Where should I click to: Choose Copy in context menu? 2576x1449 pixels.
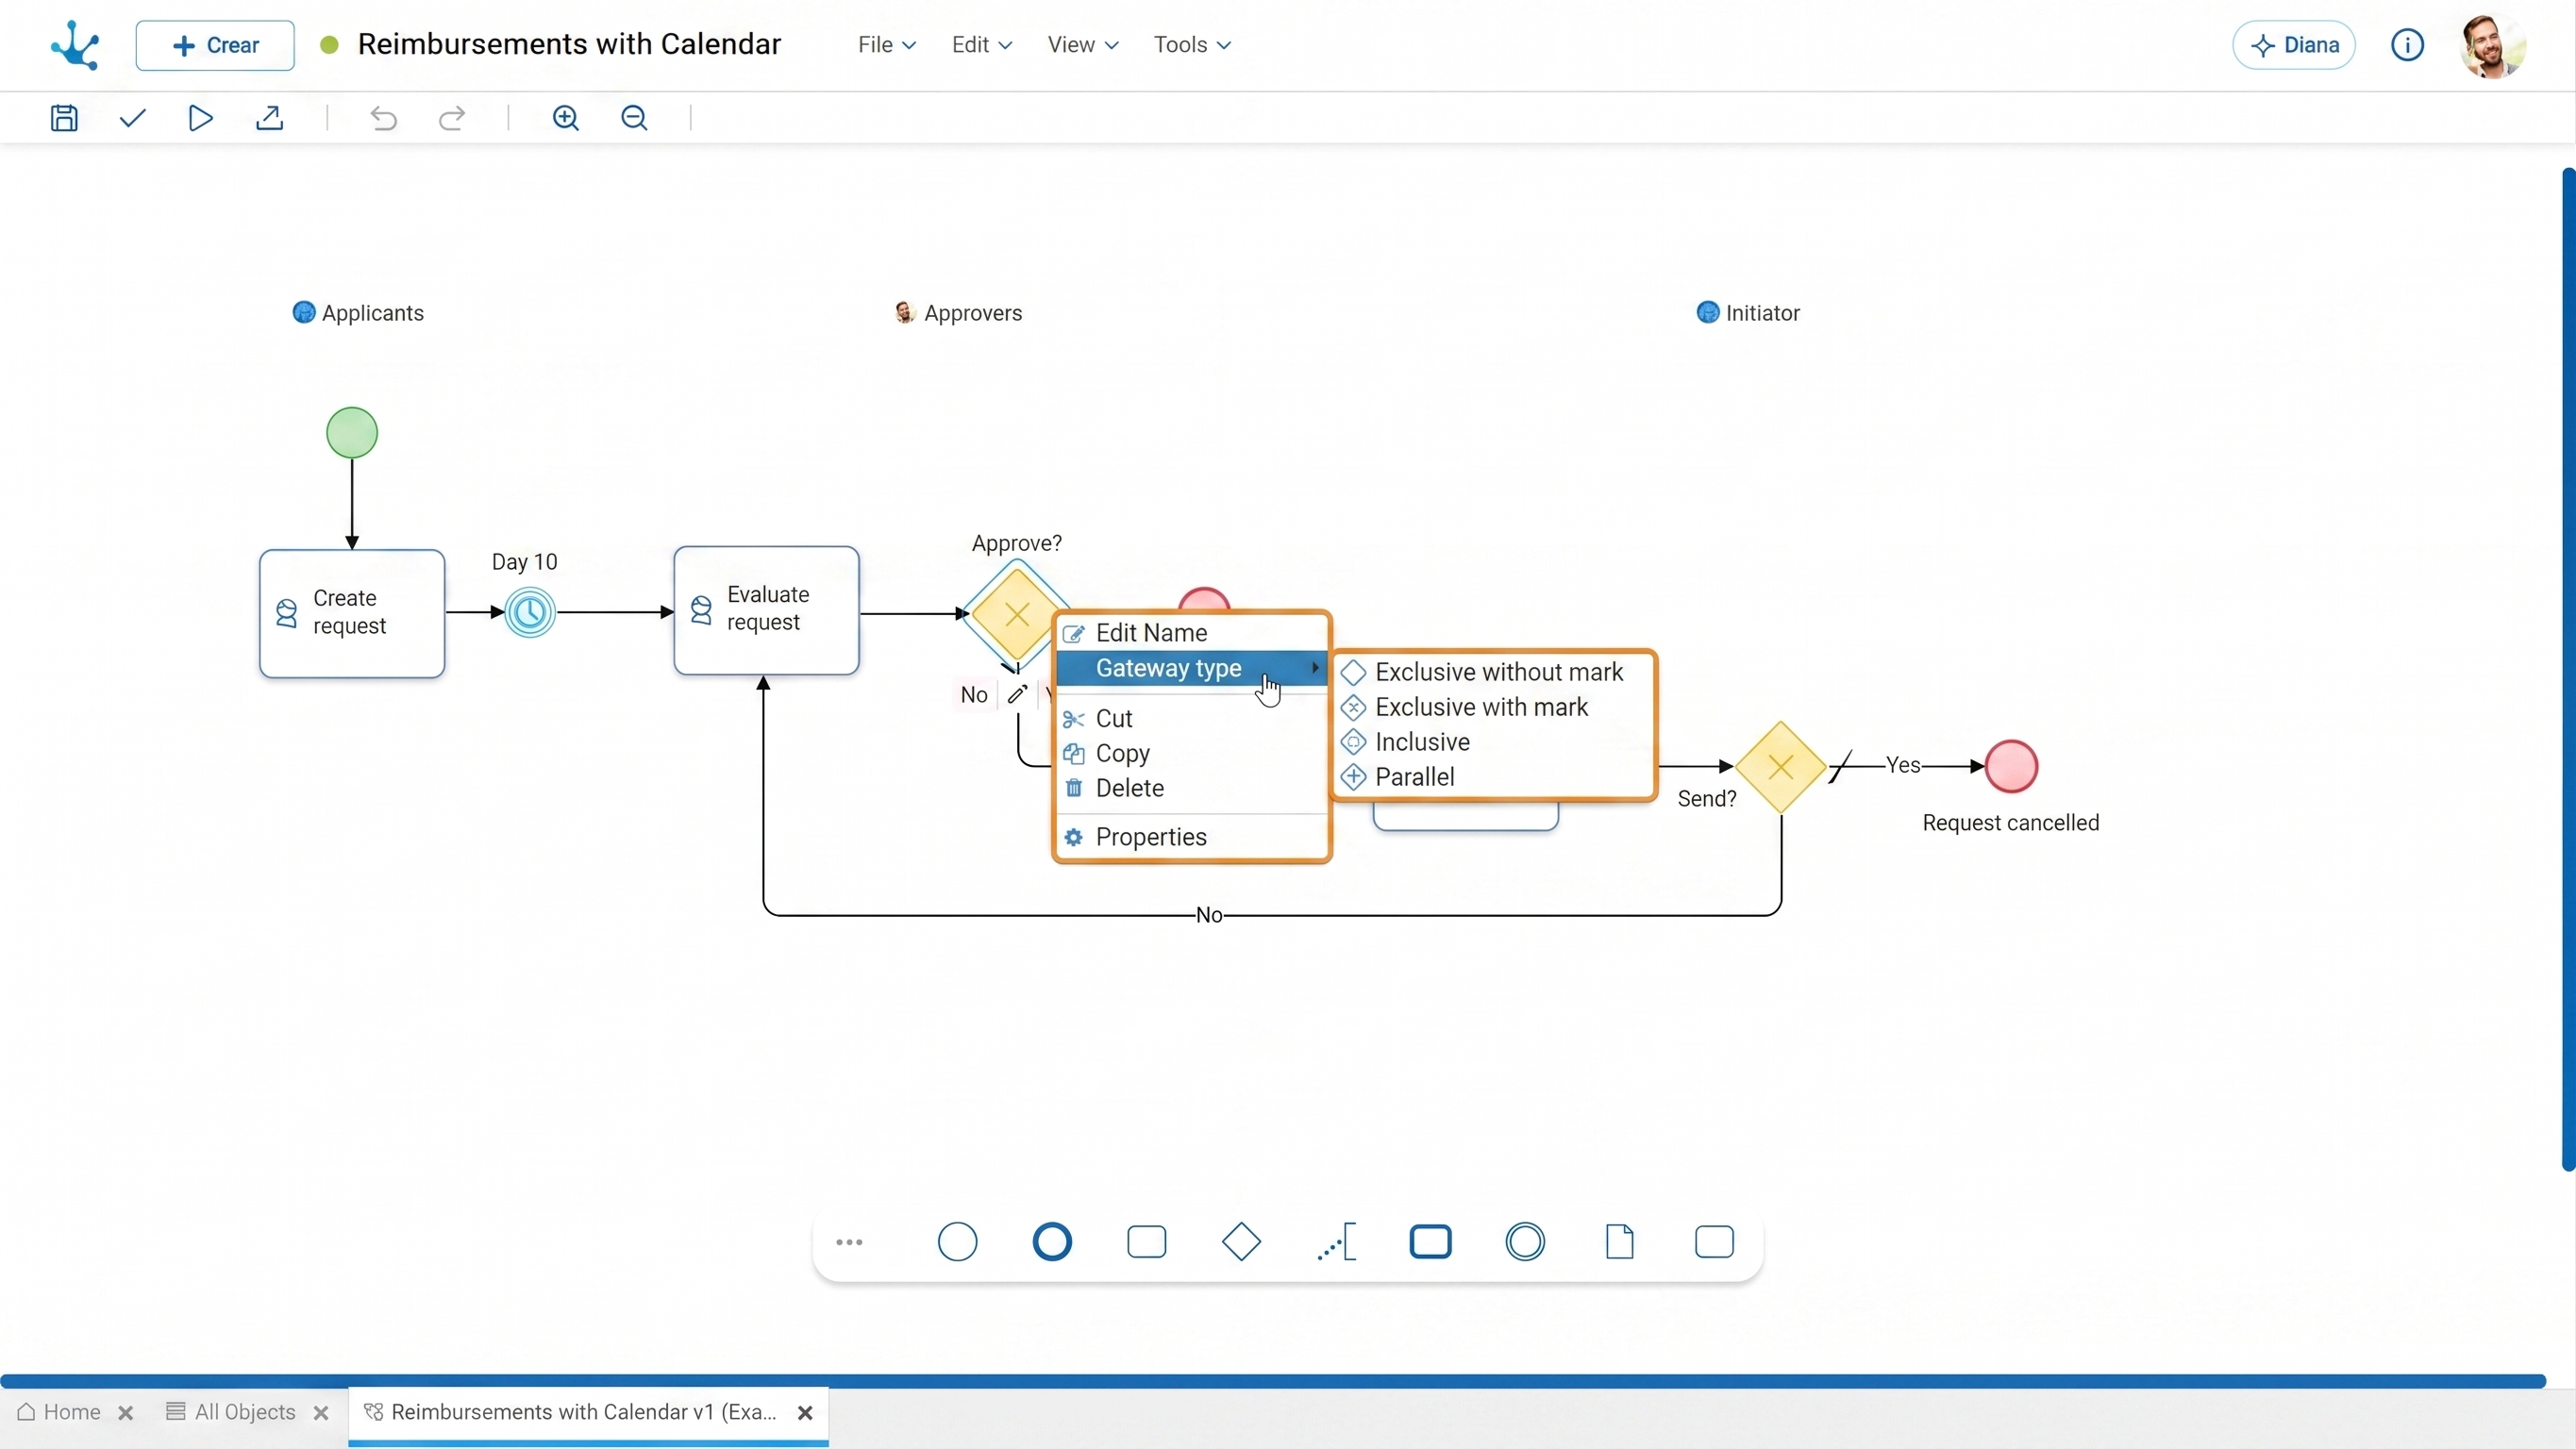[1192, 753]
